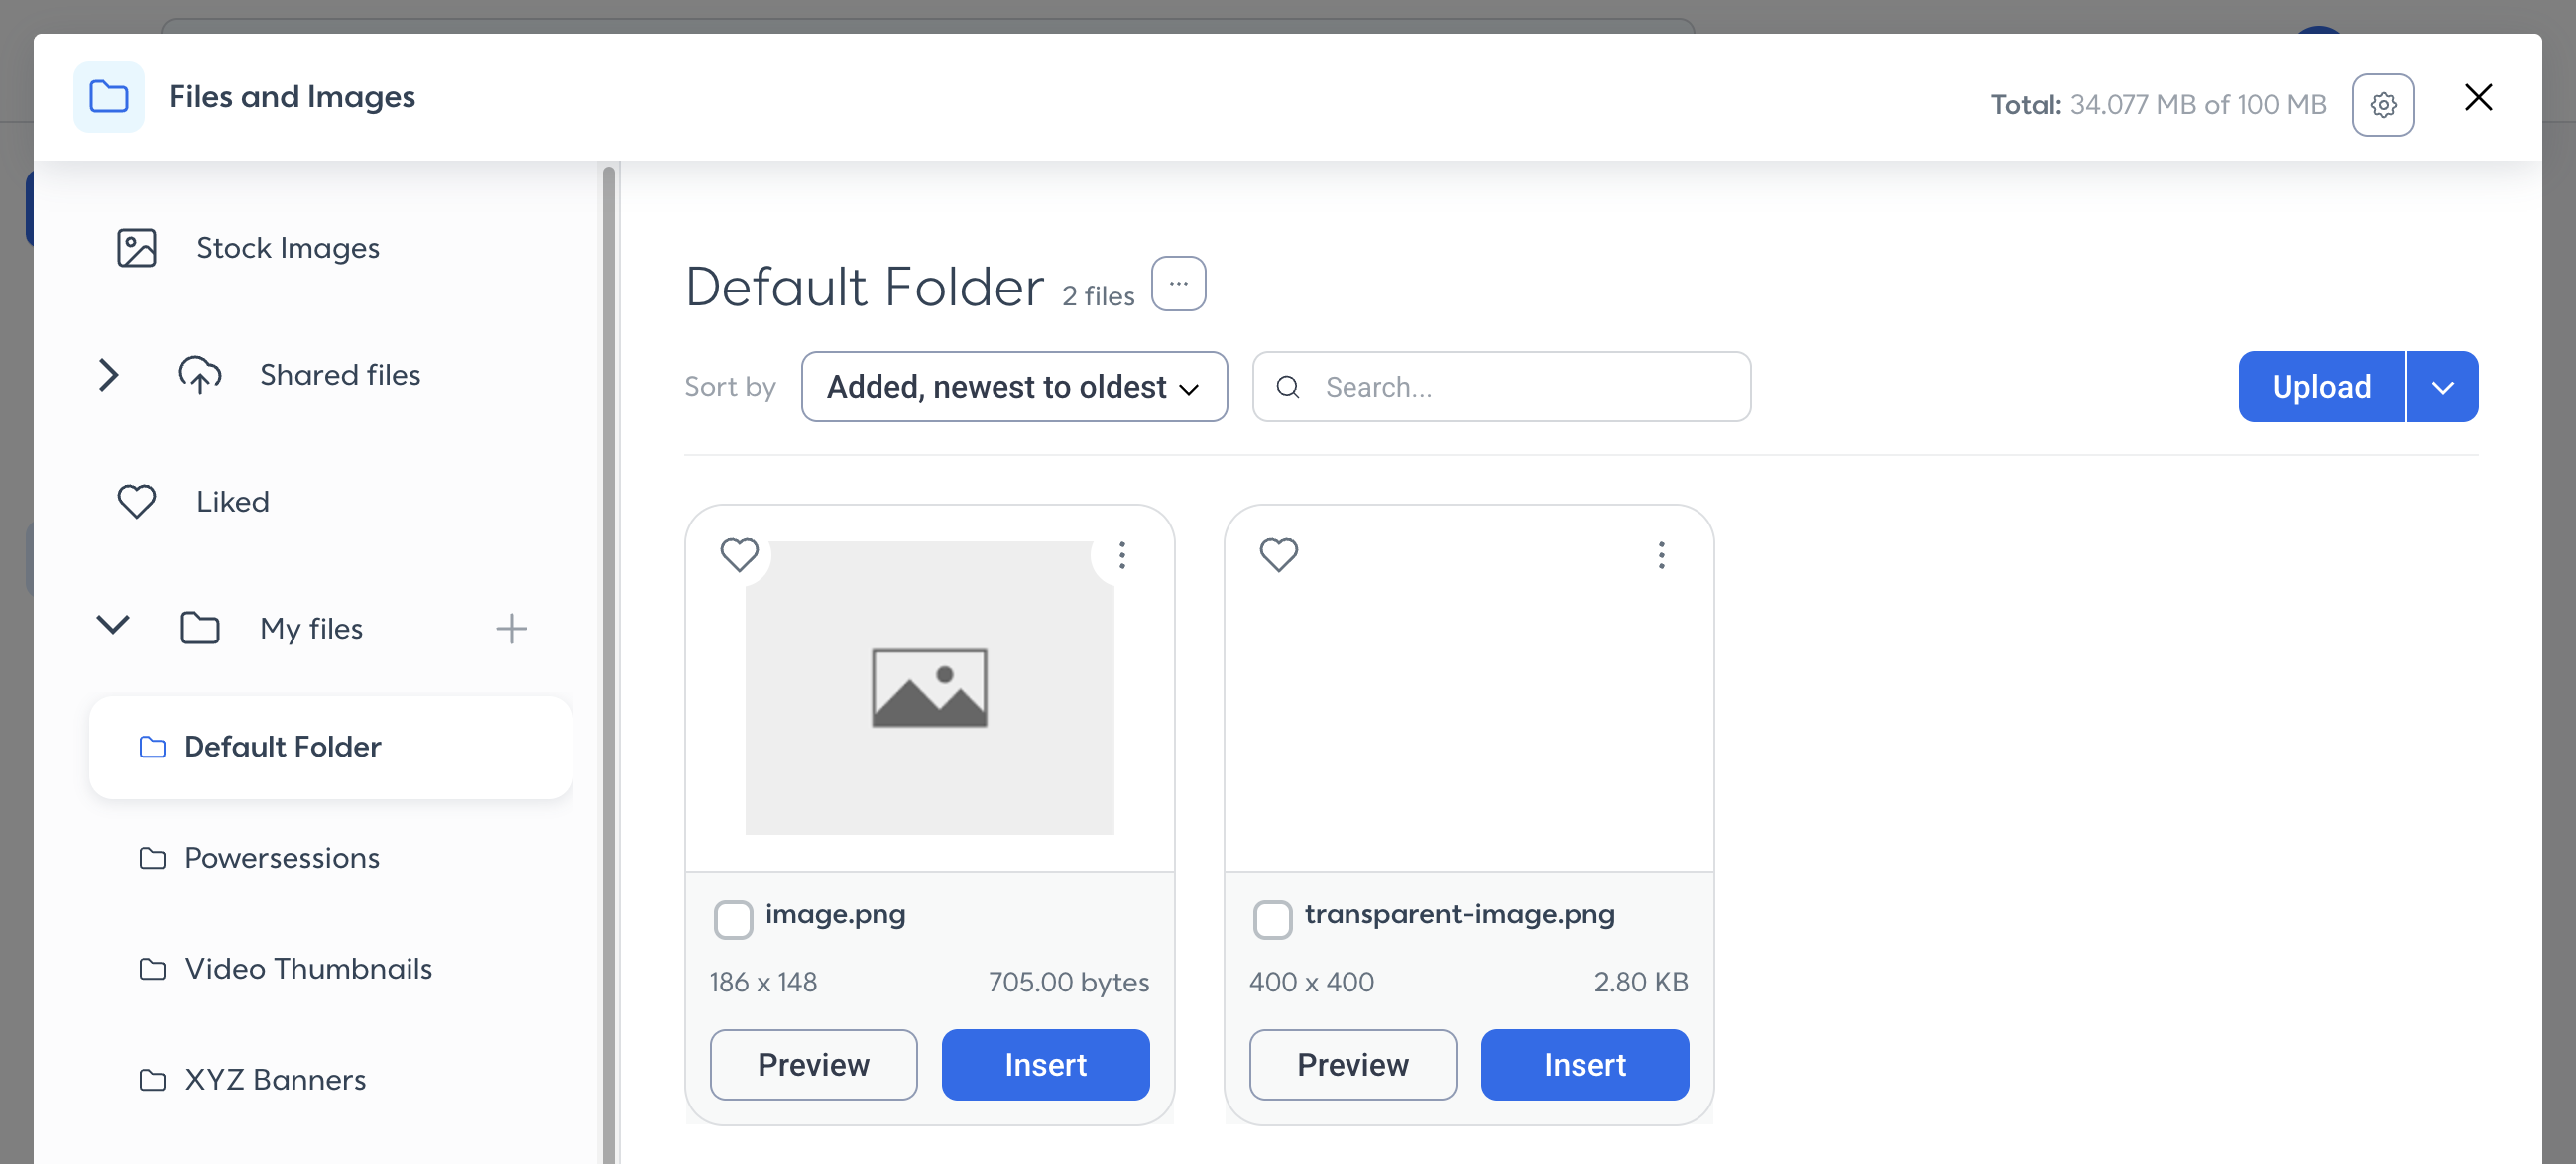Click the transparent-image.png thumbnail area

[x=1468, y=688]
